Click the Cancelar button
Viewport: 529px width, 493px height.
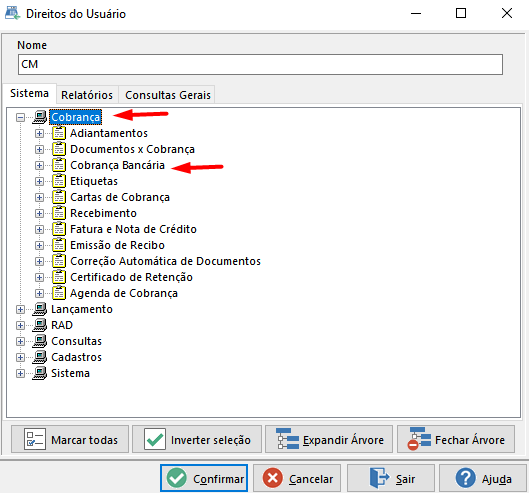pyautogui.click(x=297, y=478)
